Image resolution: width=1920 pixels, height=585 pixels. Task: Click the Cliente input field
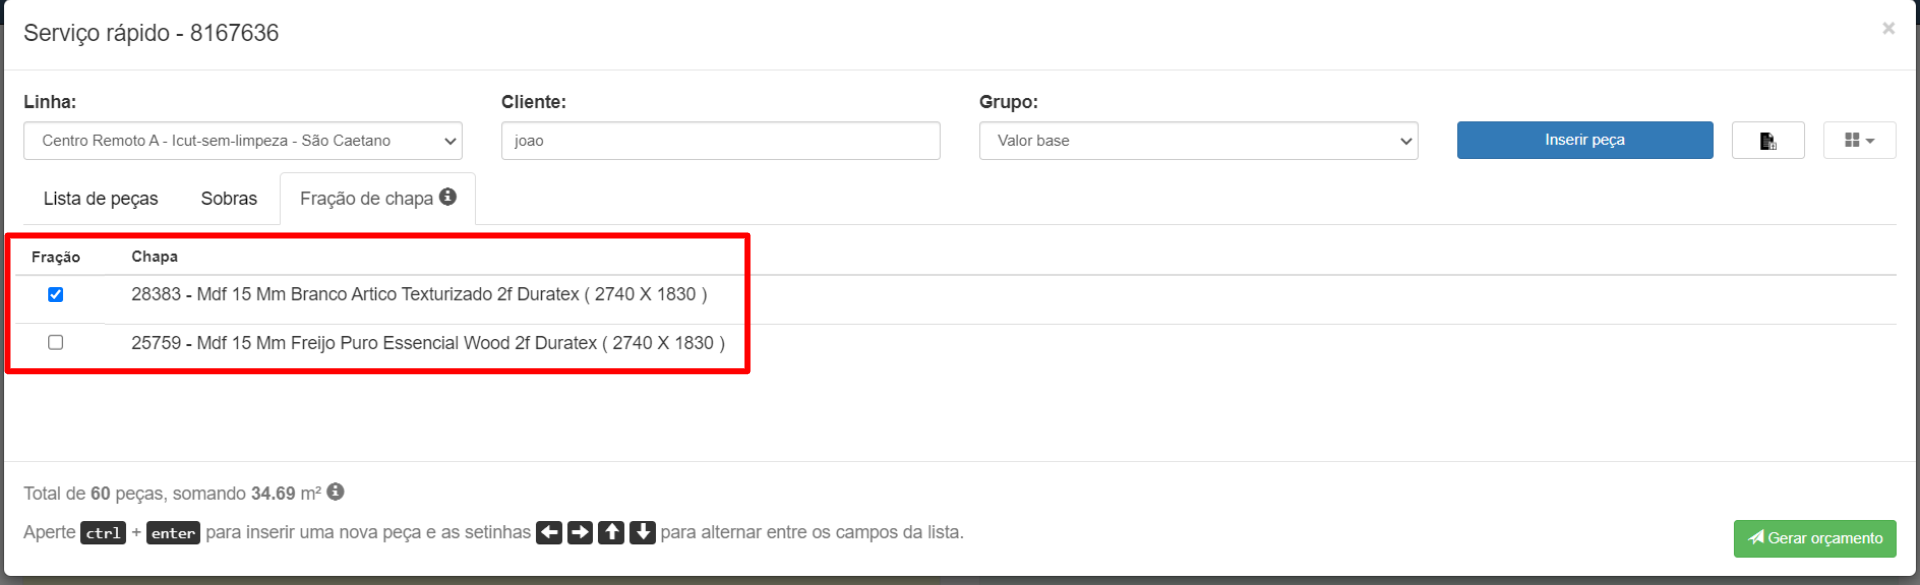720,141
